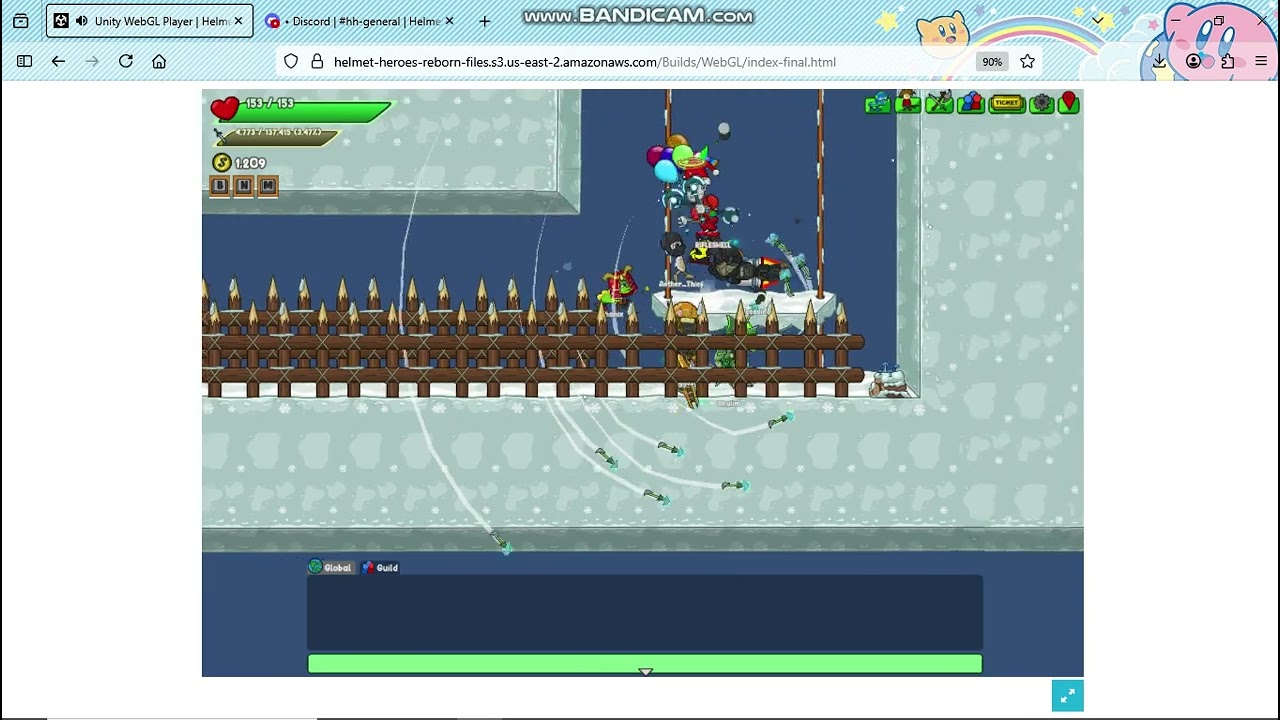The height and width of the screenshot is (720, 1280).
Task: Click the tracking protection shield icon
Action: coord(291,61)
